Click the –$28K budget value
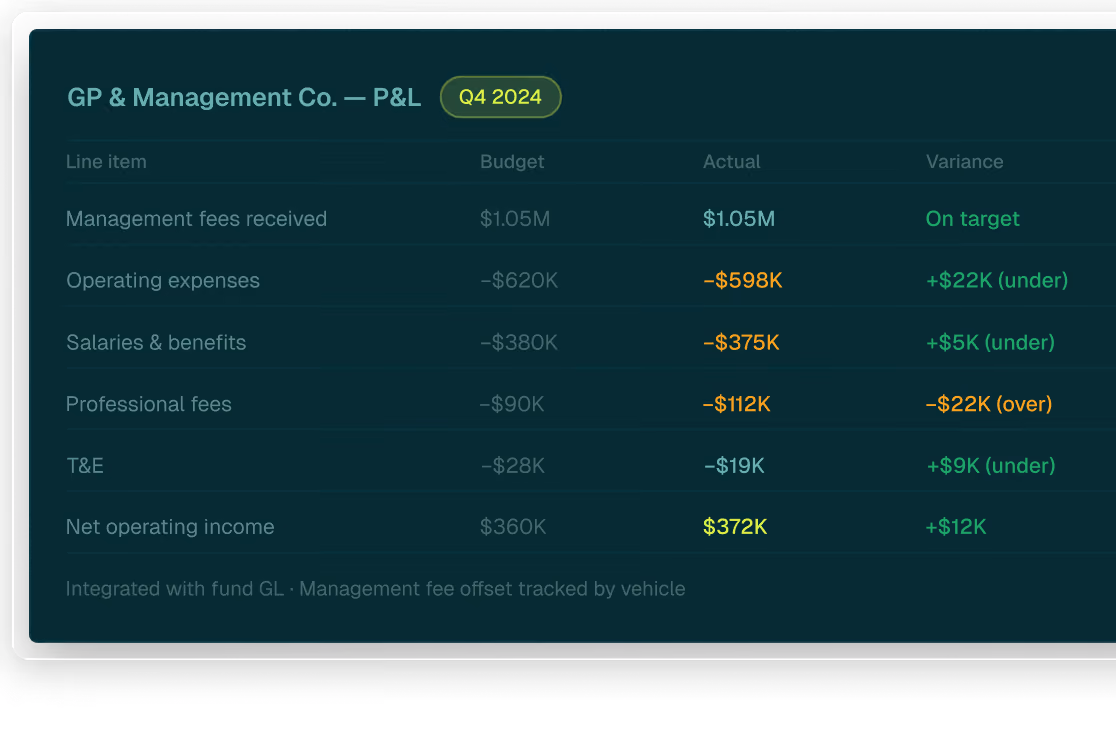 pos(512,465)
